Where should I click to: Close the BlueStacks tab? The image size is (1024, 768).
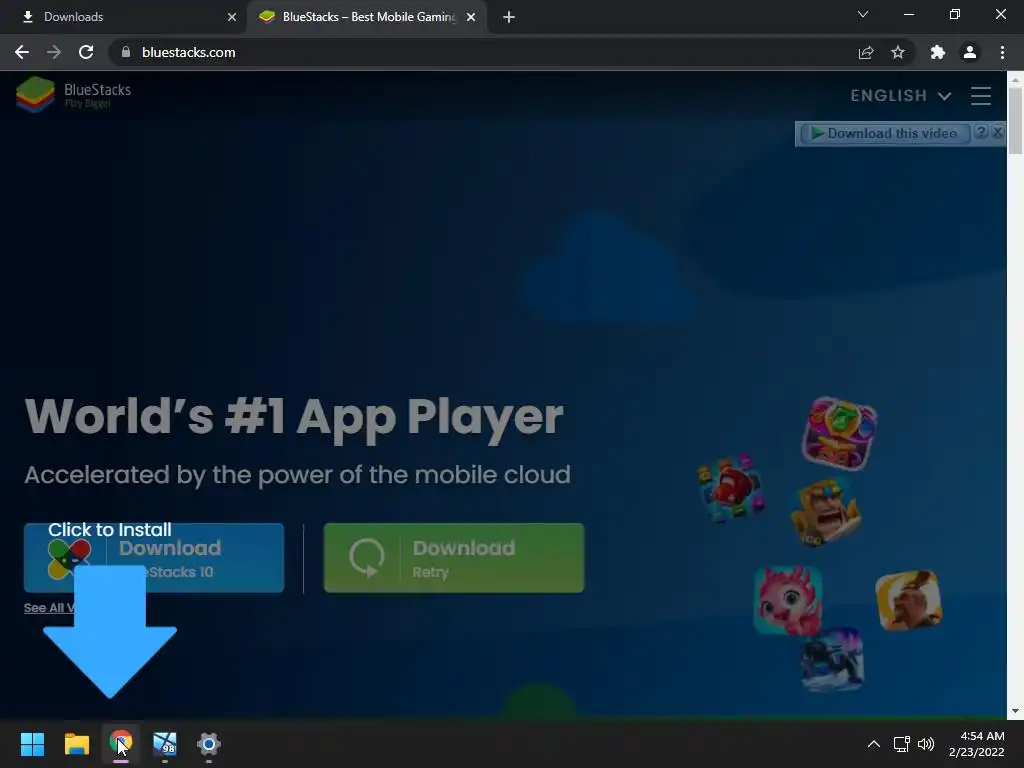[471, 17]
